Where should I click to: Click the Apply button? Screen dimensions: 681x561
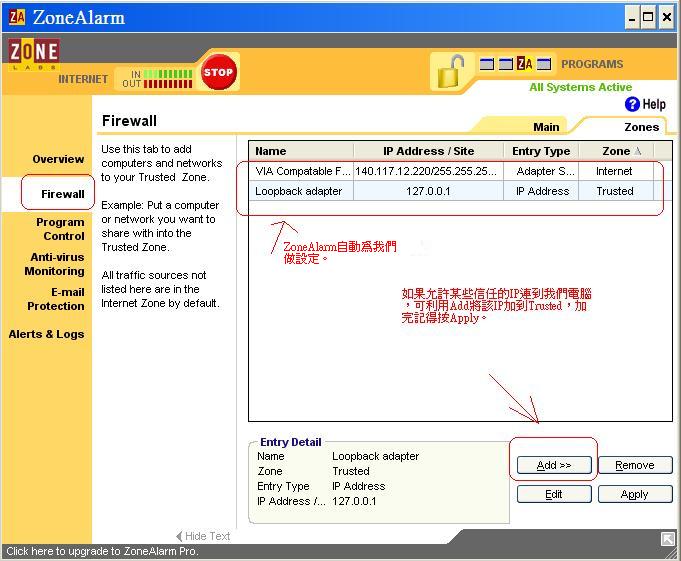pyautogui.click(x=635, y=494)
